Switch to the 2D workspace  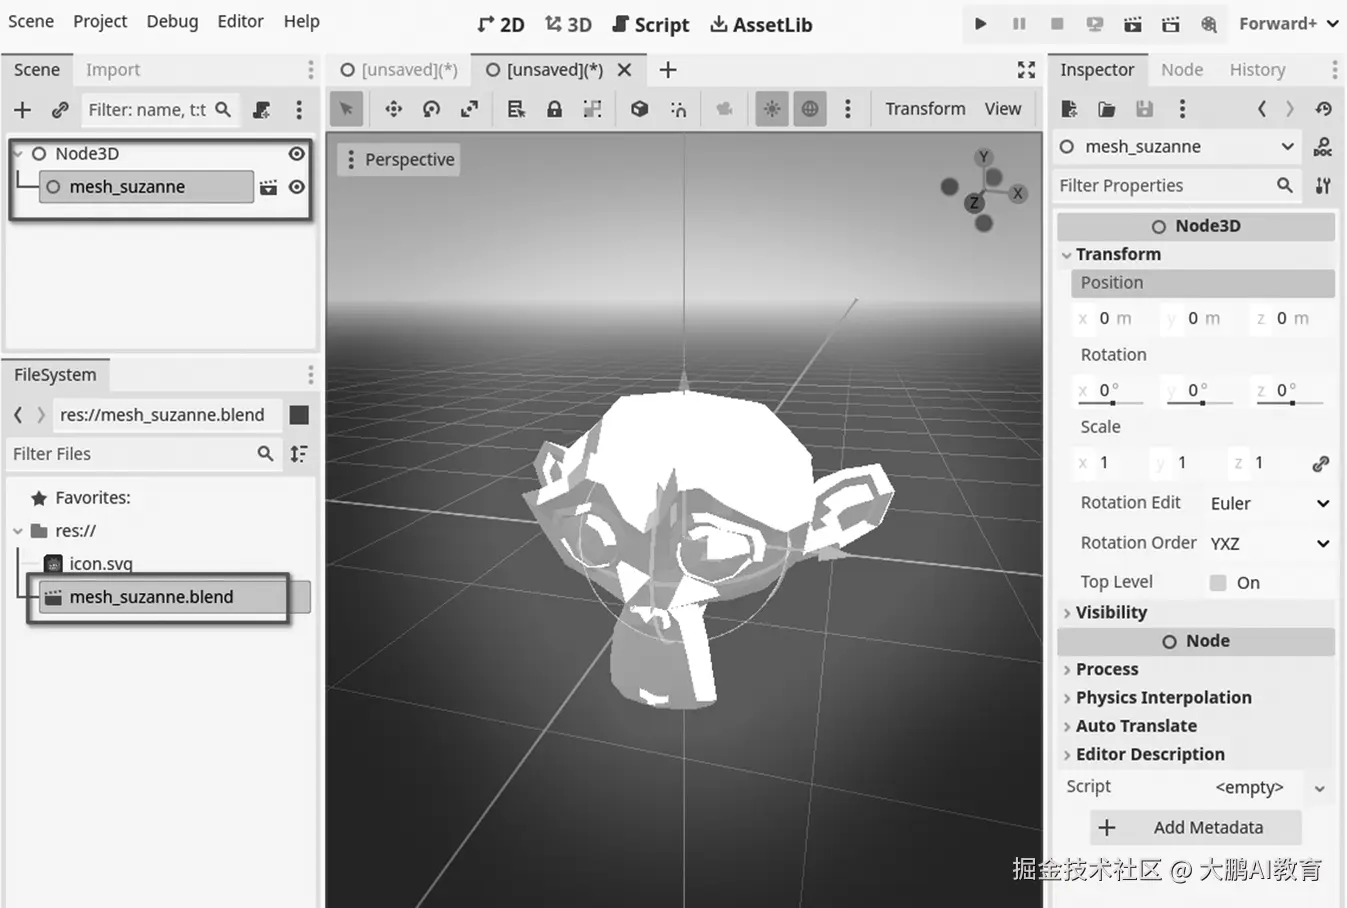point(500,24)
